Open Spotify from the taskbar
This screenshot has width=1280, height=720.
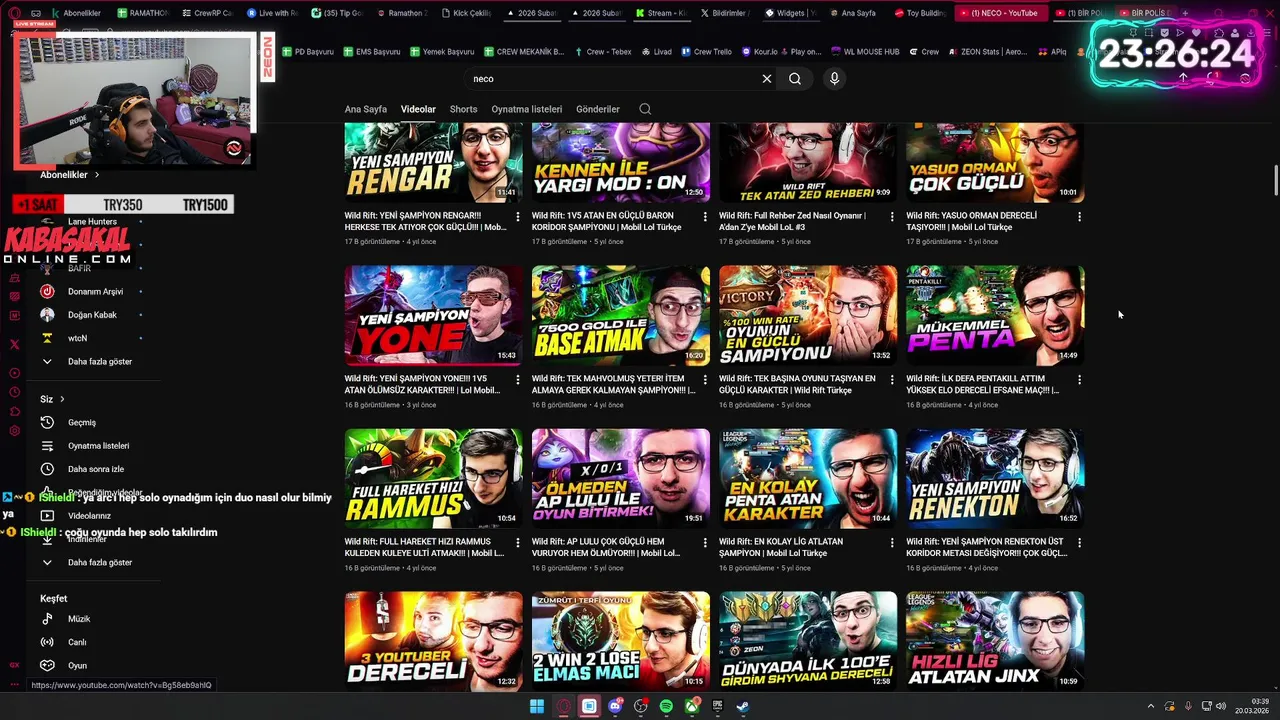pos(666,706)
